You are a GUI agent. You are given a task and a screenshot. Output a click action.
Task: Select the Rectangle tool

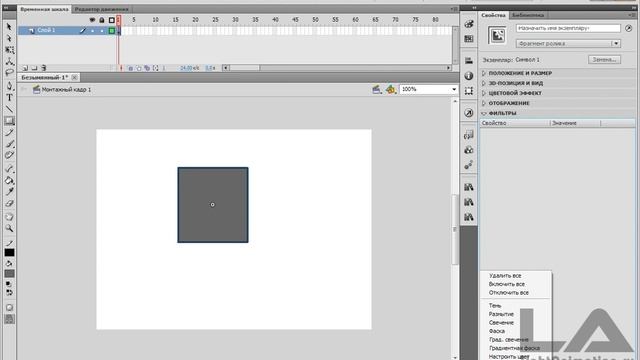(9, 121)
